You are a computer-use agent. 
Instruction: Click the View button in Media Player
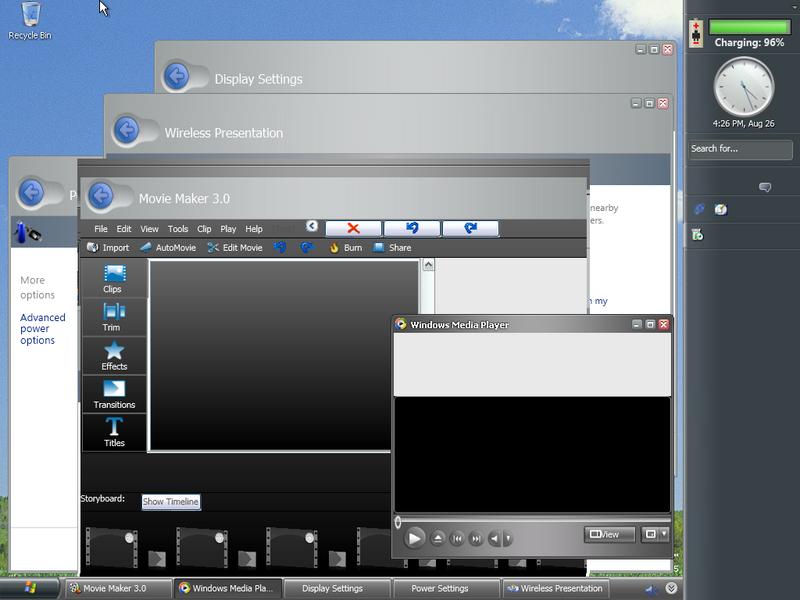(x=609, y=534)
